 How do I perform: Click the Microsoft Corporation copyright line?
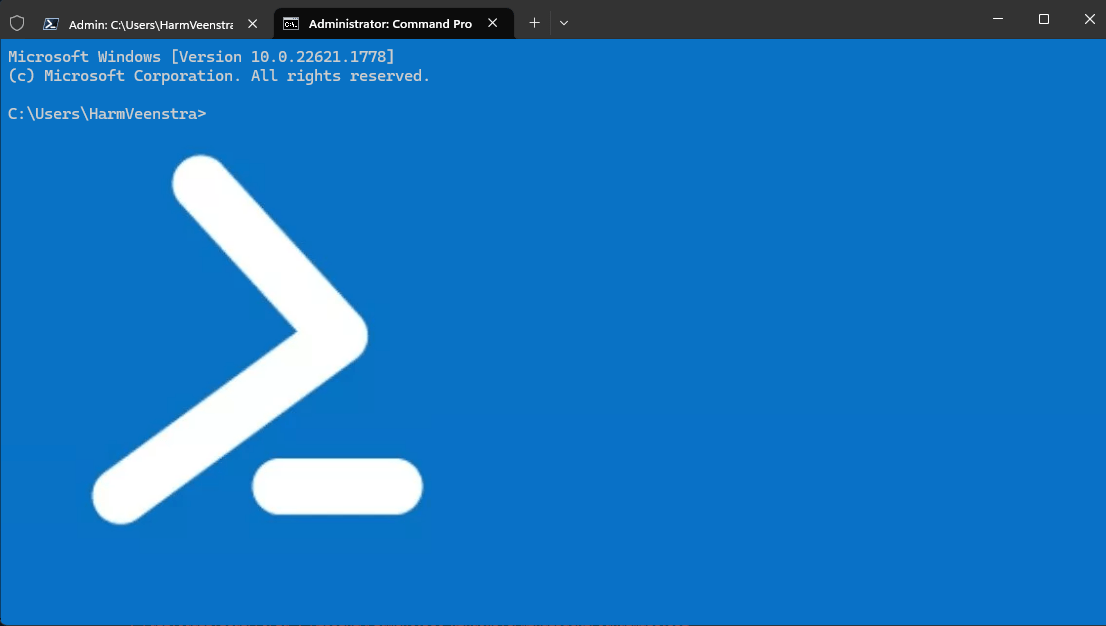pyautogui.click(x=218, y=75)
